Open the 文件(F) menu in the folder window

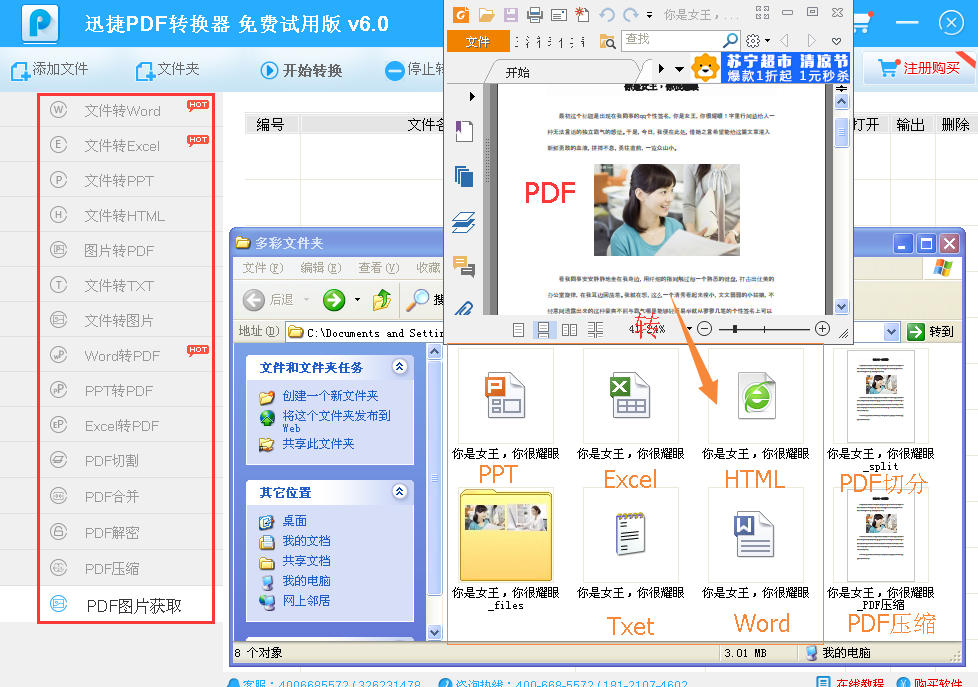(x=263, y=268)
